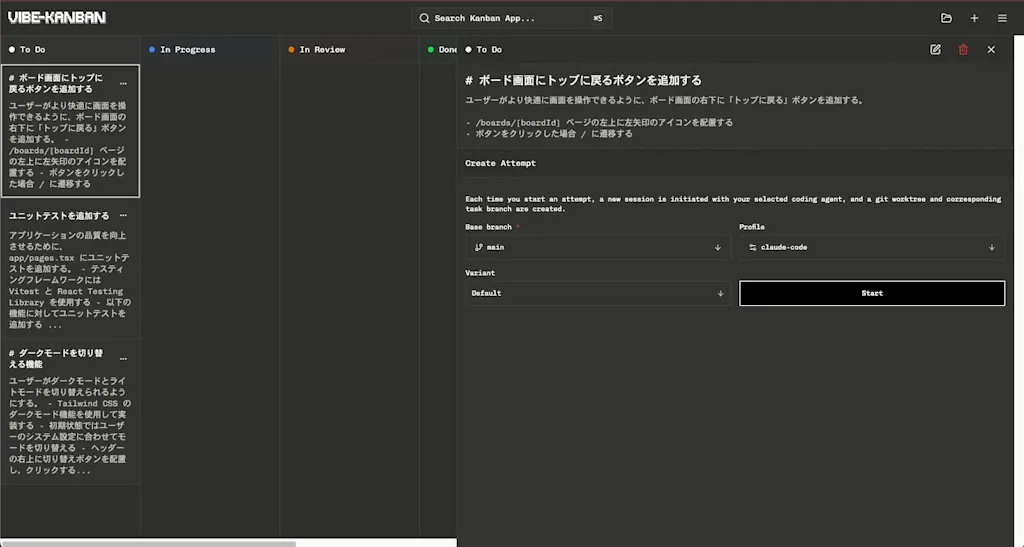Screen dimensions: 1024x547
Task: Click the red delete trash icon
Action: (x=963, y=50)
